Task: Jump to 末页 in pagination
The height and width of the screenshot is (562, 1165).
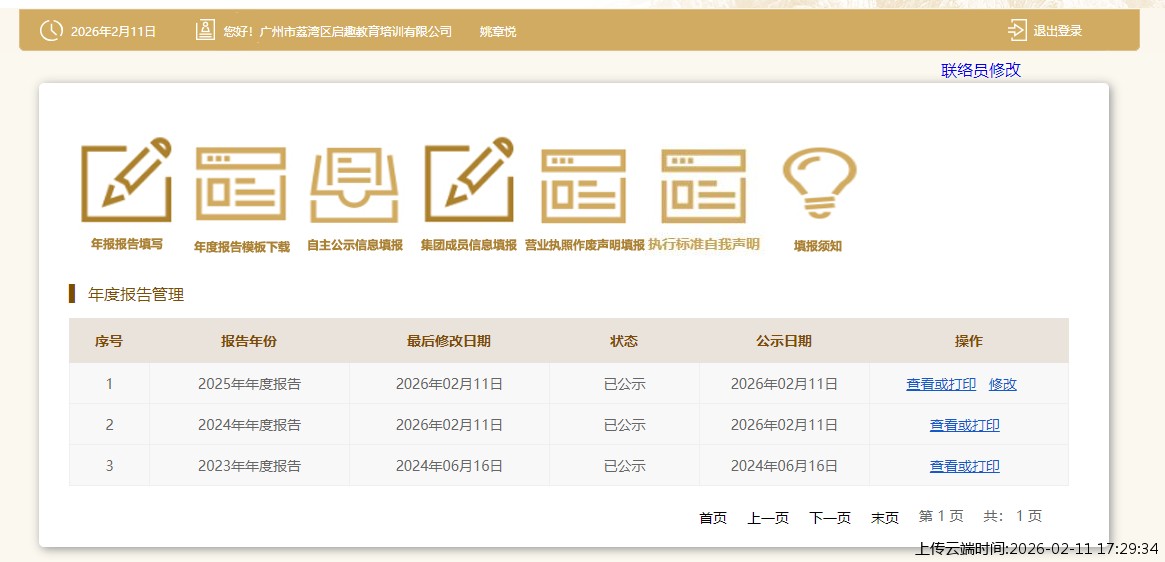Action: [x=885, y=517]
